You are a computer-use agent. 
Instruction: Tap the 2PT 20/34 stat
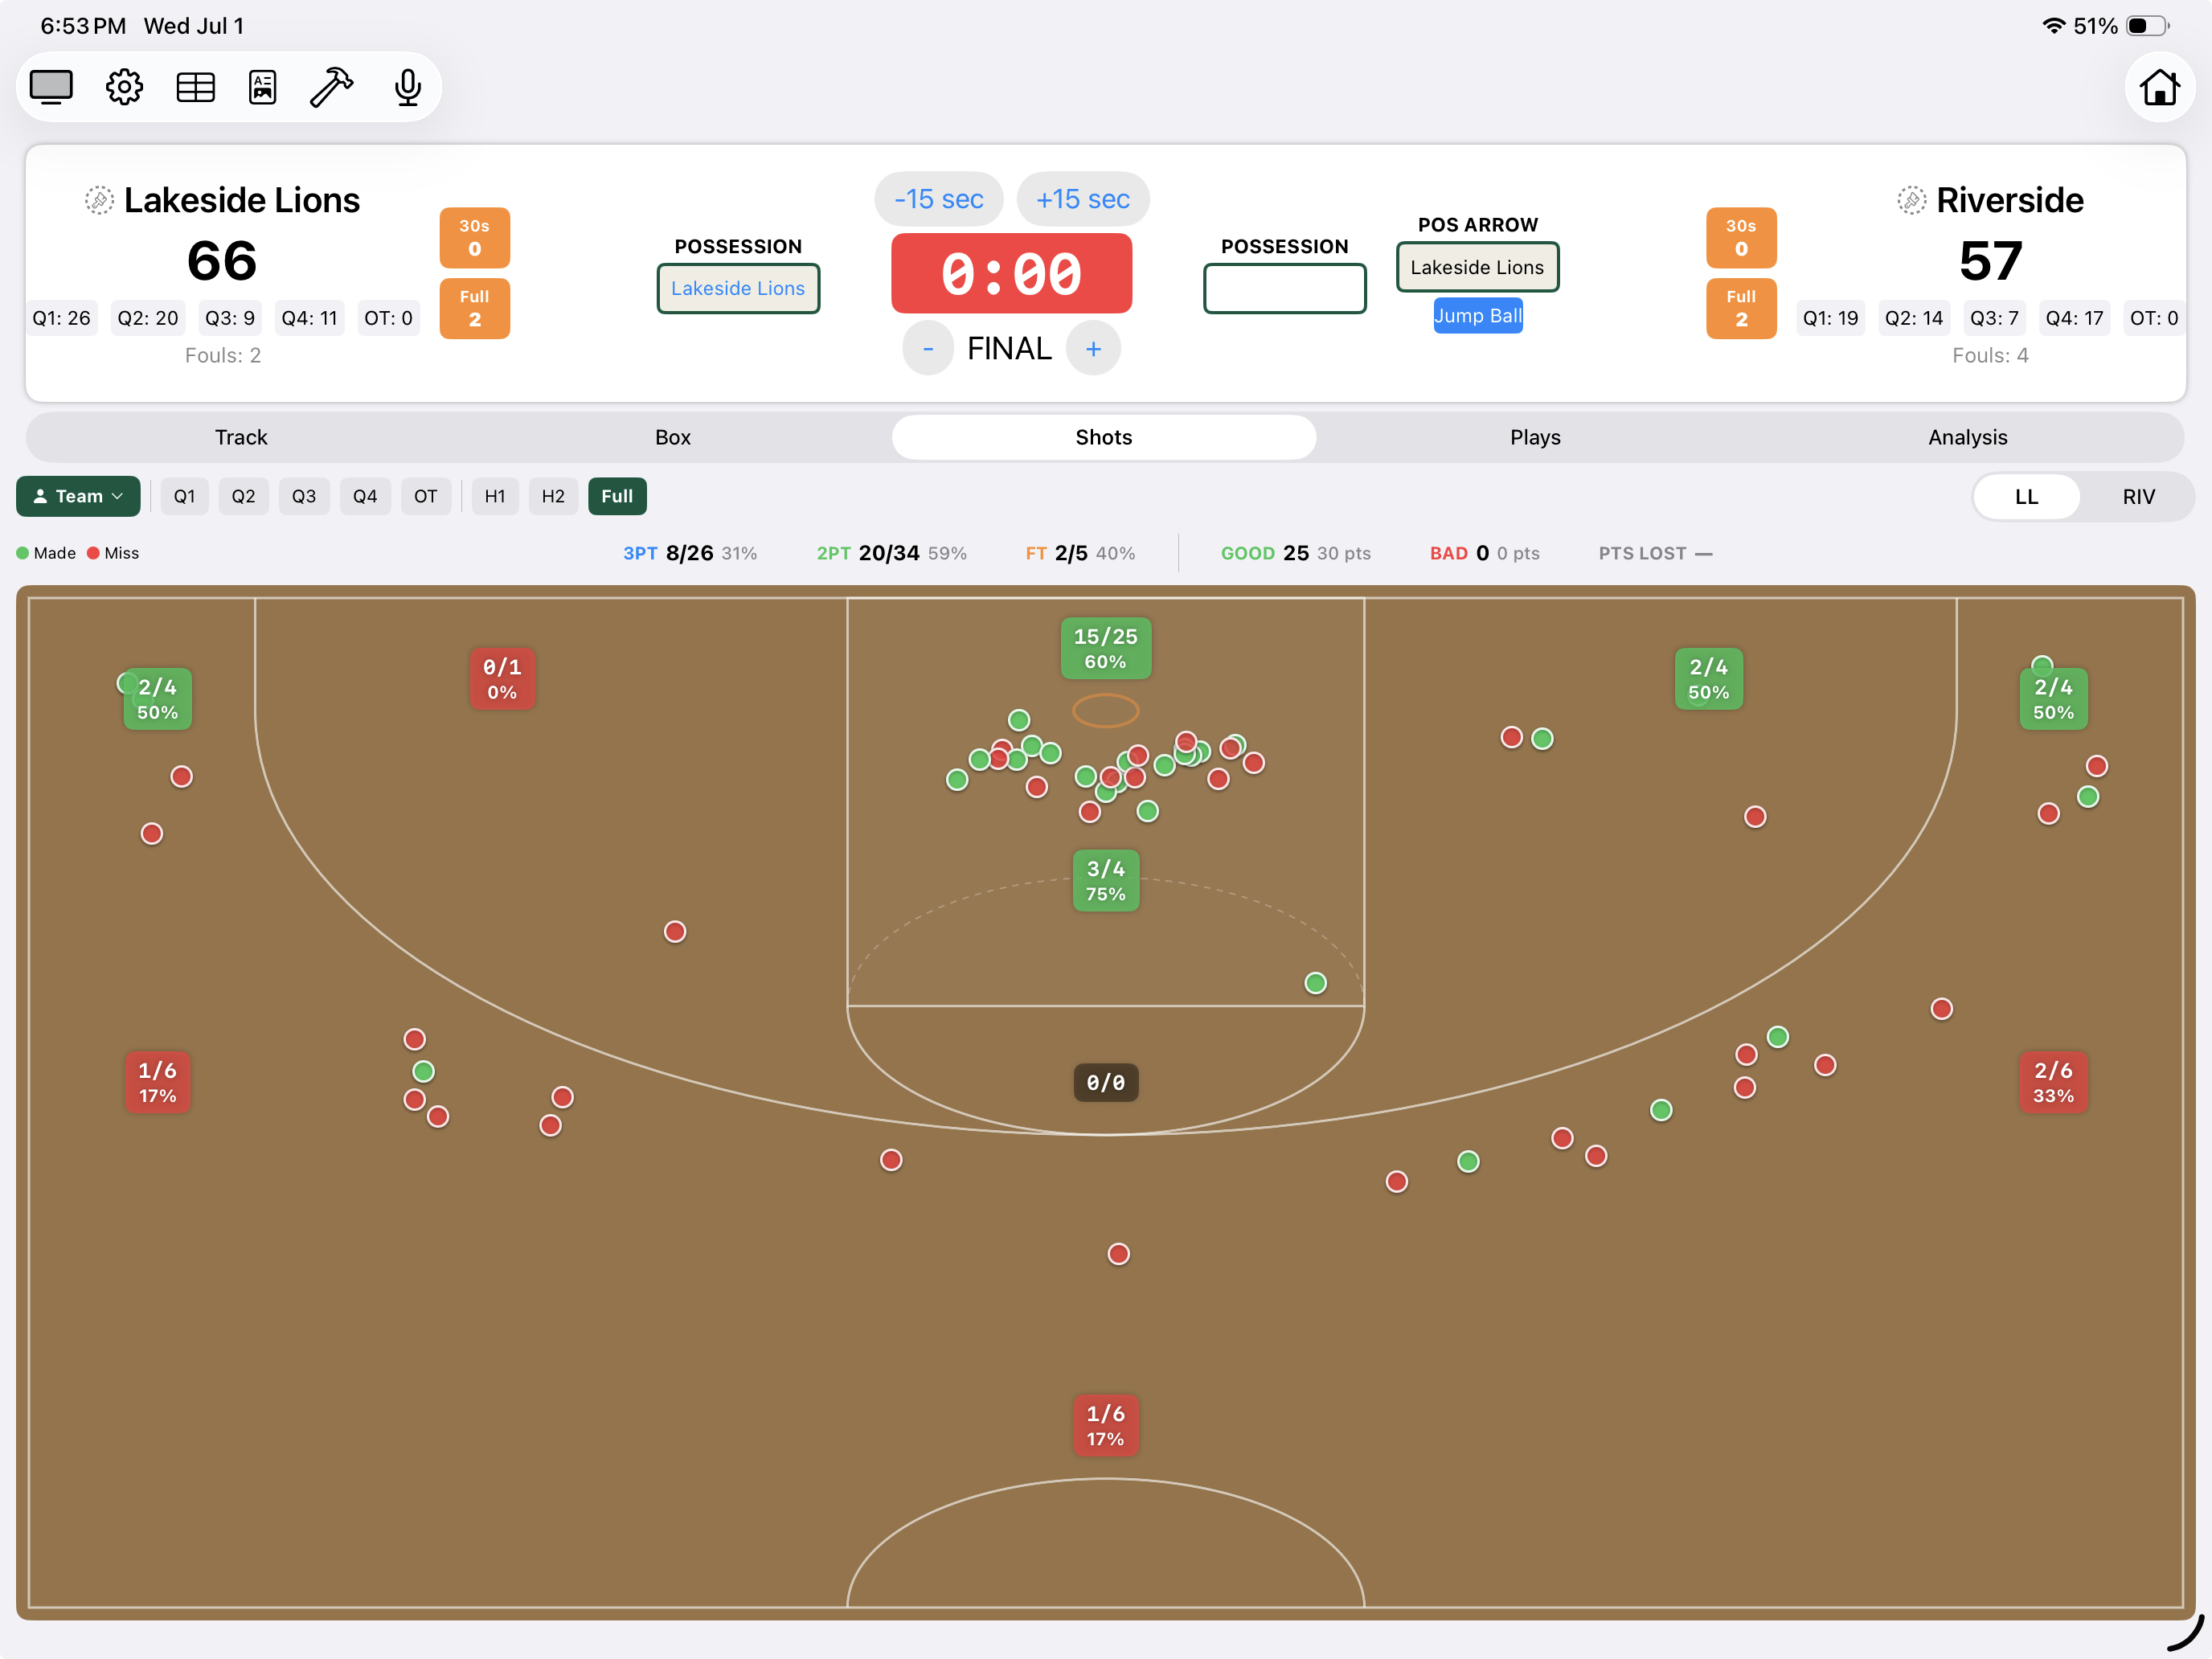coord(891,553)
